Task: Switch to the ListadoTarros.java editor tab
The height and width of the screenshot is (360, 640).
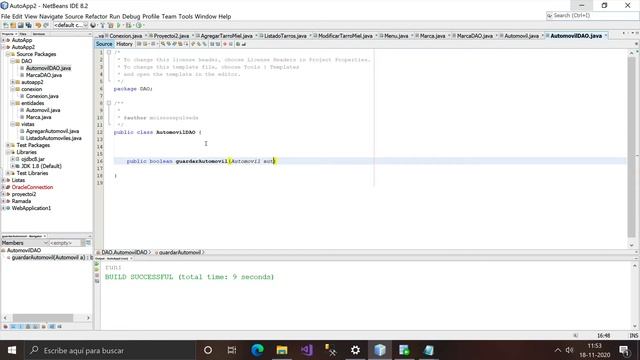Action: pos(285,36)
